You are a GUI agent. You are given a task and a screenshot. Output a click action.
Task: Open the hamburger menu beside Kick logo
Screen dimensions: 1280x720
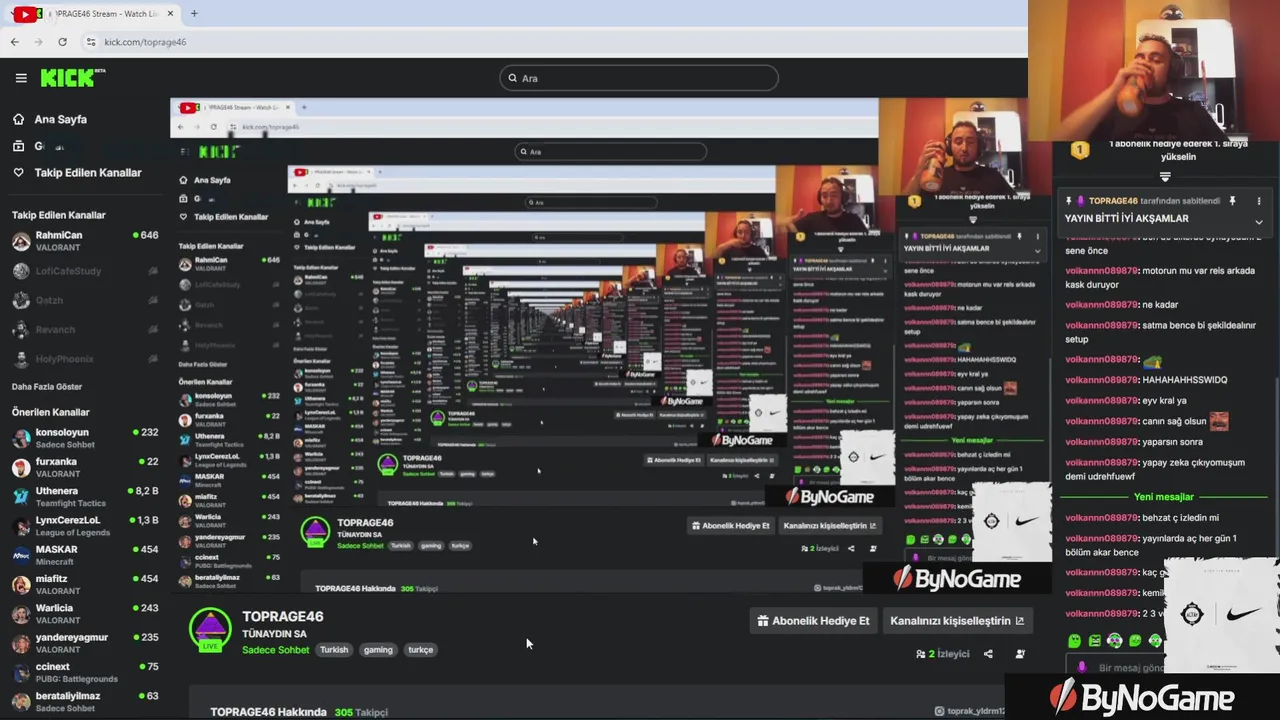pyautogui.click(x=21, y=78)
